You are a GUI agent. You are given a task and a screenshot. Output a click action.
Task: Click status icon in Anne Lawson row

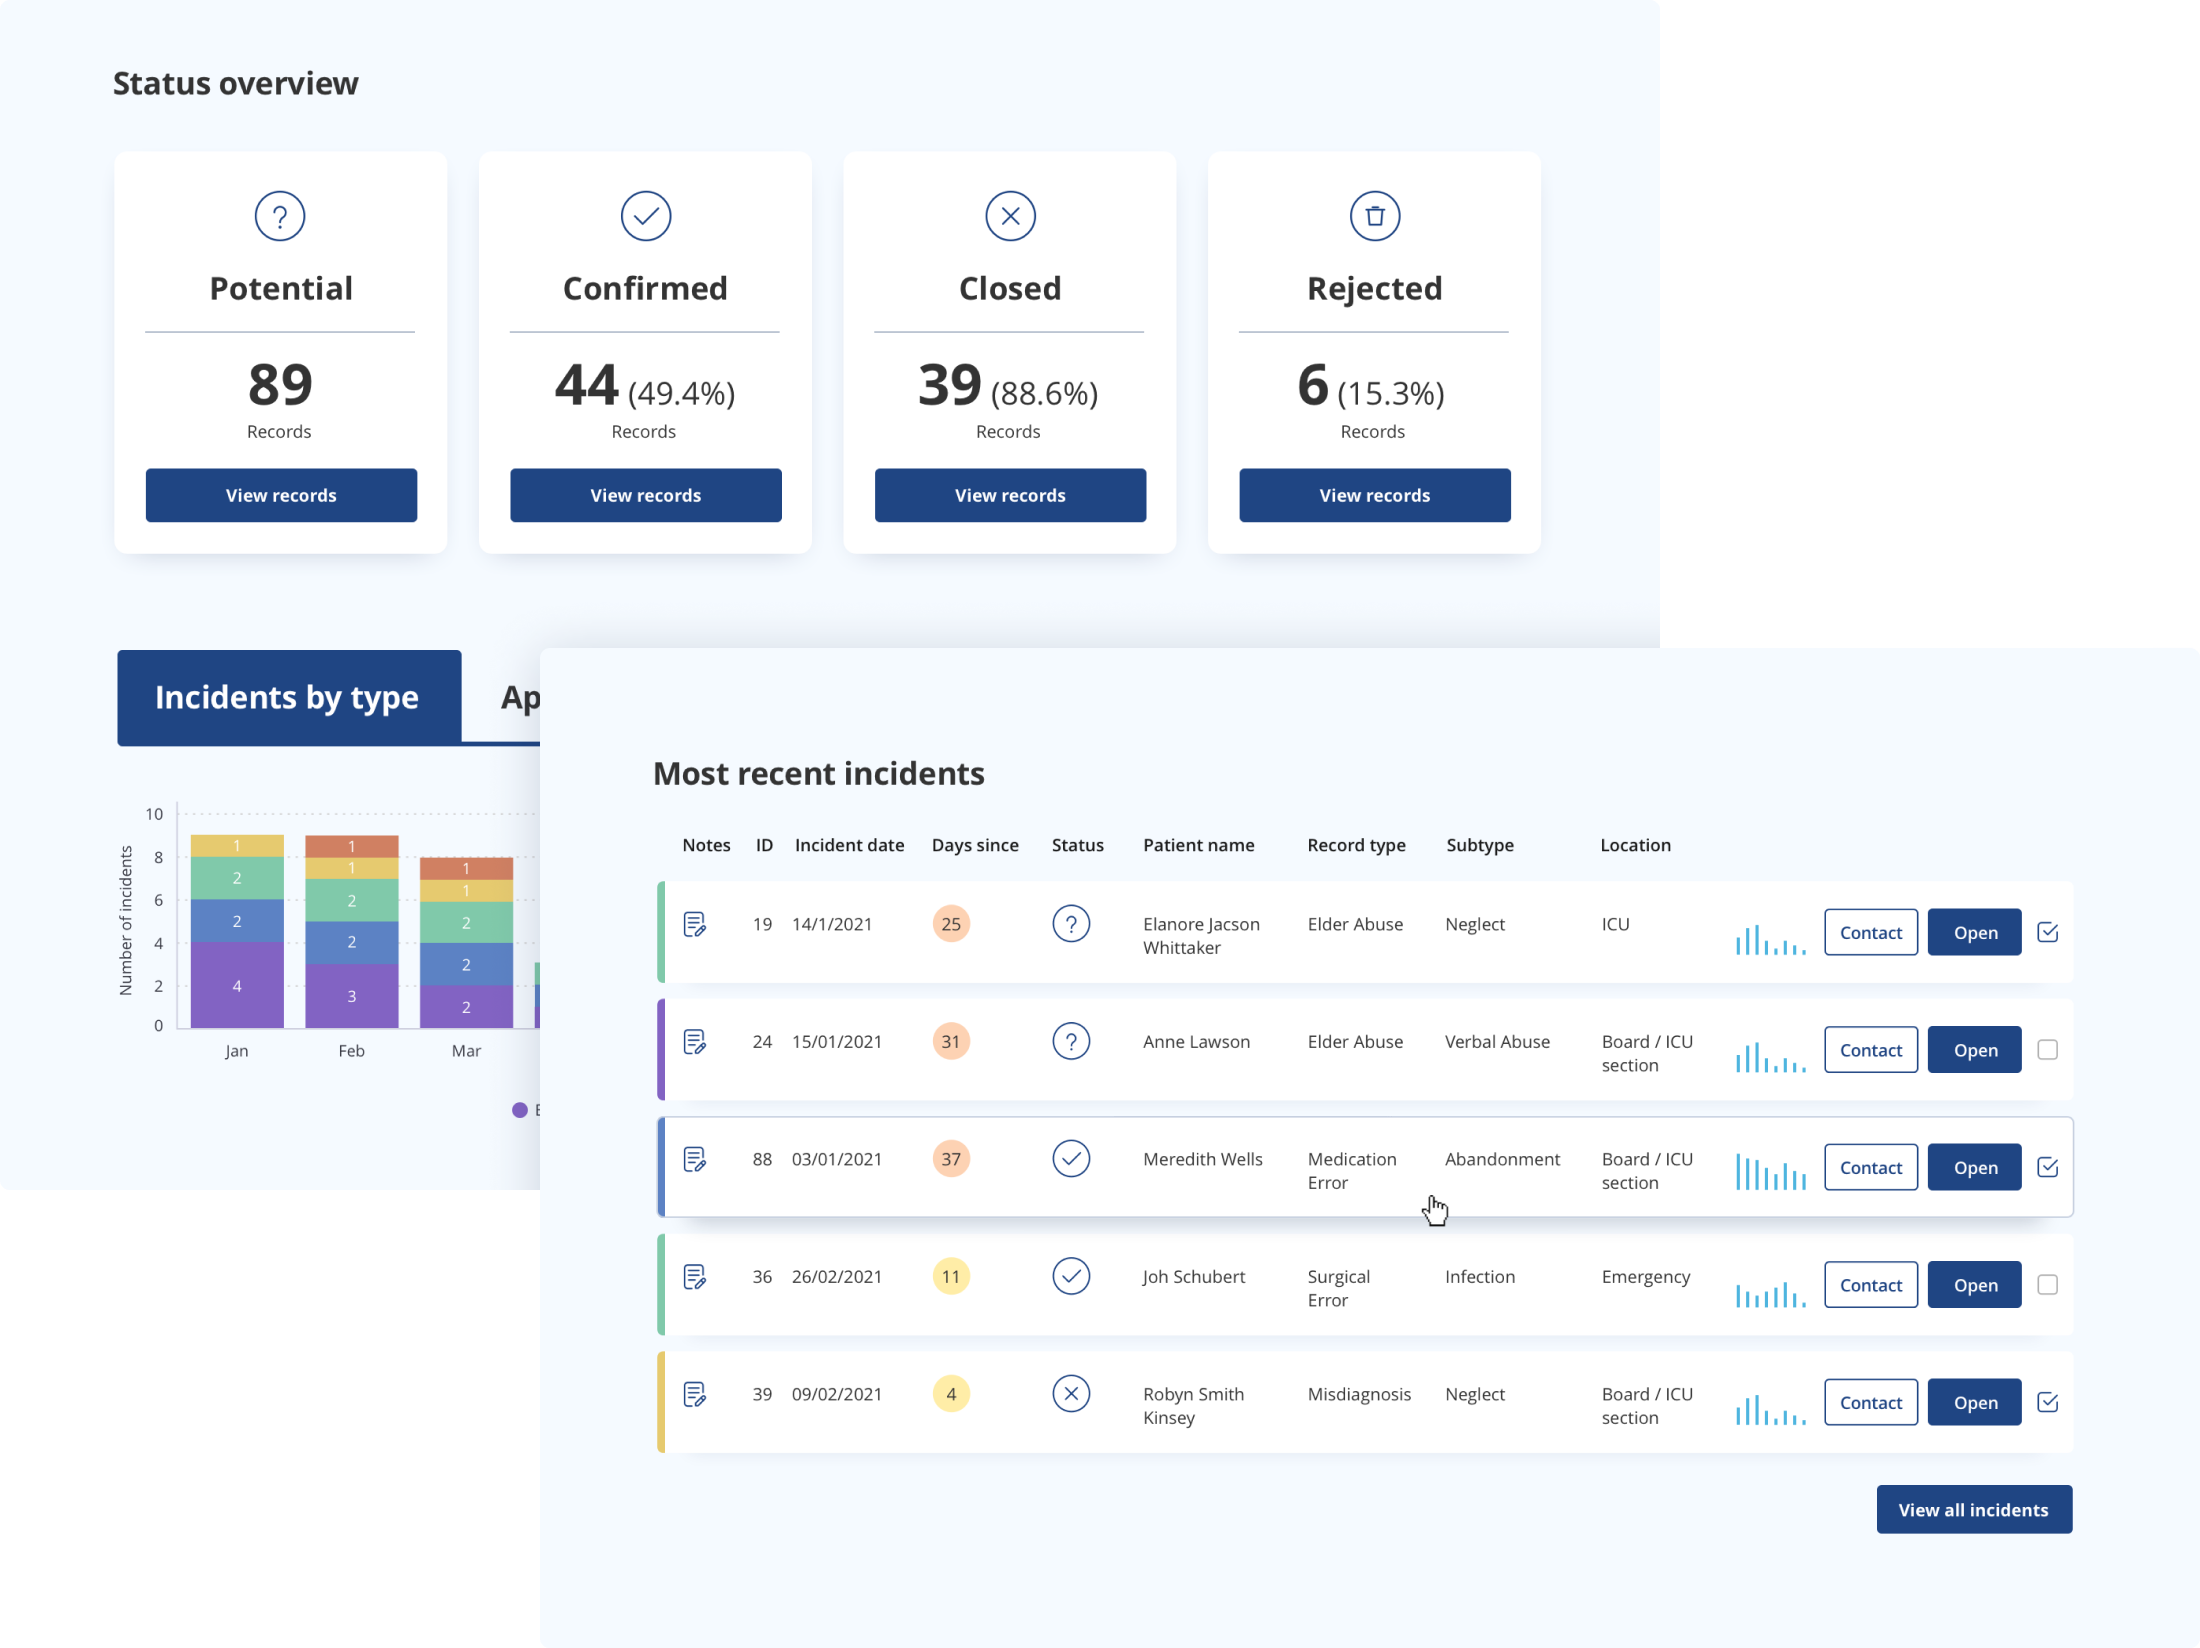point(1071,1042)
